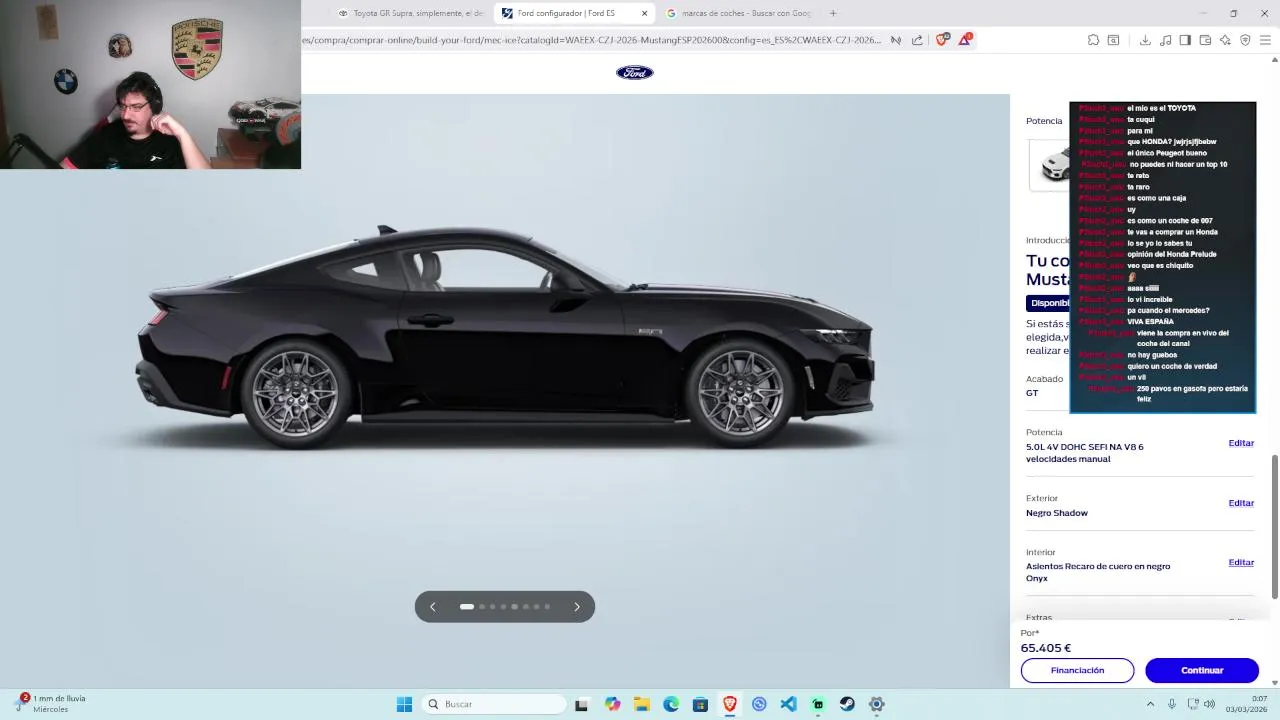The image size is (1280, 720).
Task: Open Steam from the taskbar
Action: click(847, 704)
